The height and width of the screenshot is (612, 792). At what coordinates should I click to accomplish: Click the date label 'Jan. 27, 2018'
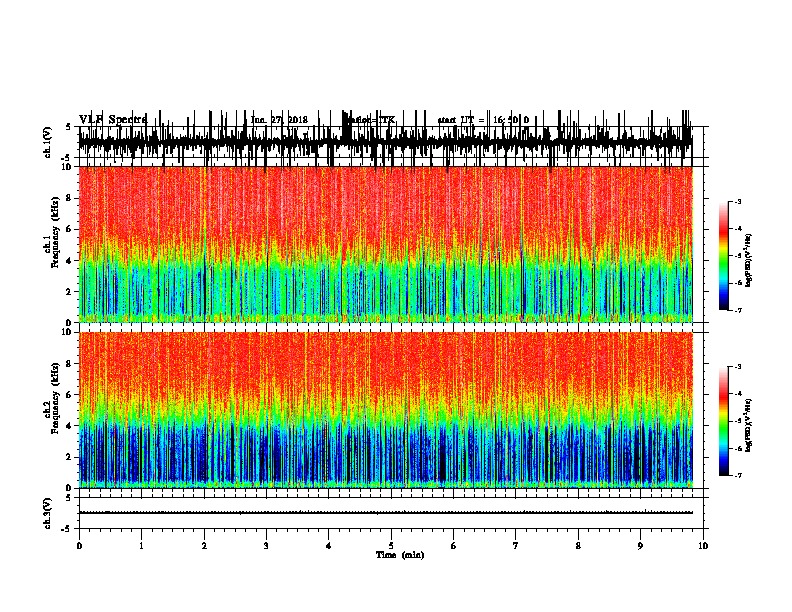click(279, 120)
